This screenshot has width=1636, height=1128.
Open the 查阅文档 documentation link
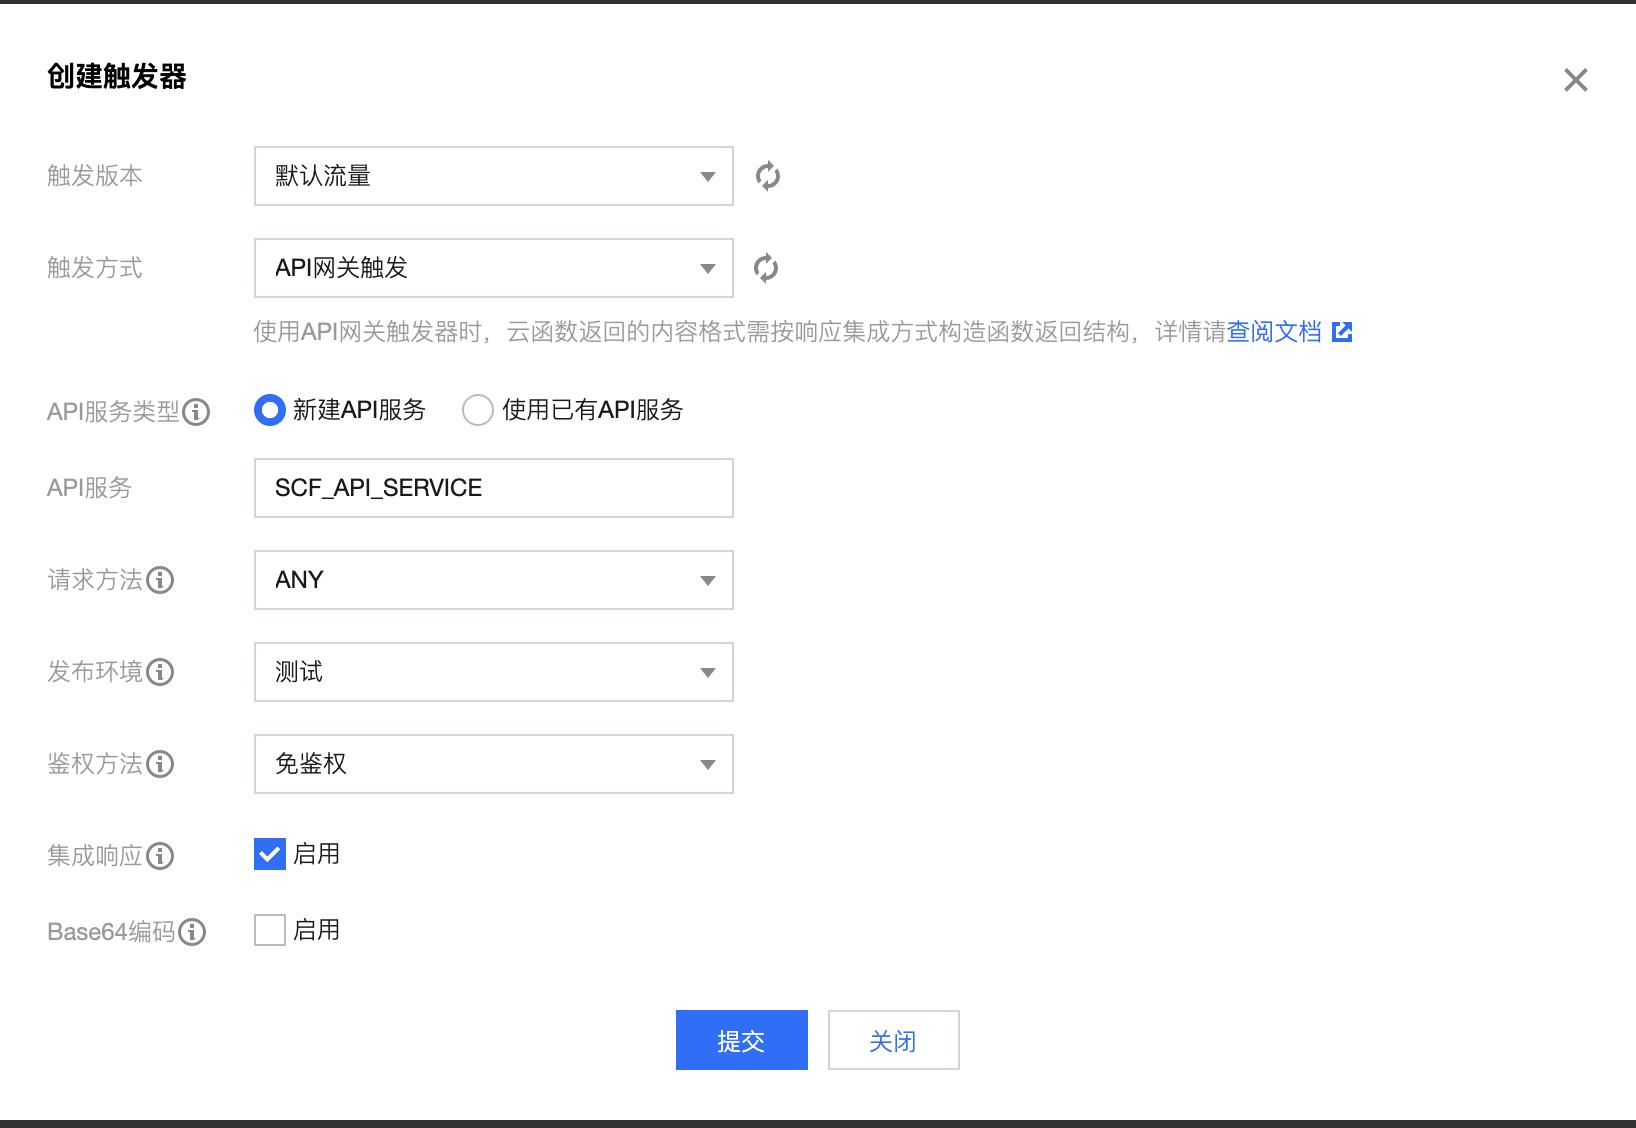(1275, 332)
